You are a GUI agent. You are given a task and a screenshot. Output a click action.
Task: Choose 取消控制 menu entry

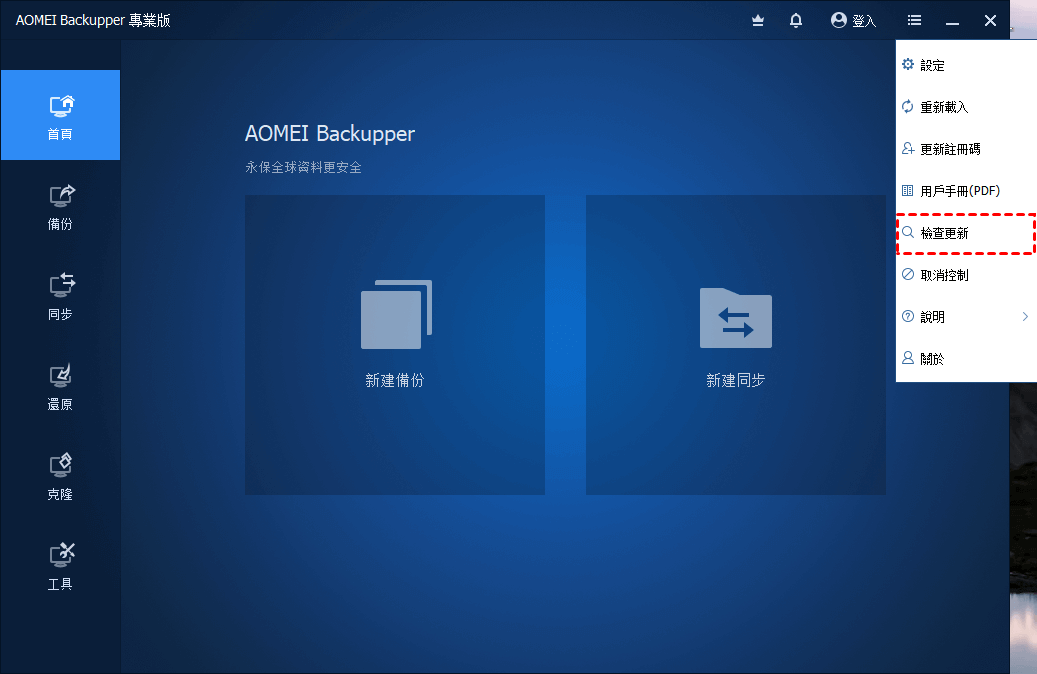coord(966,275)
